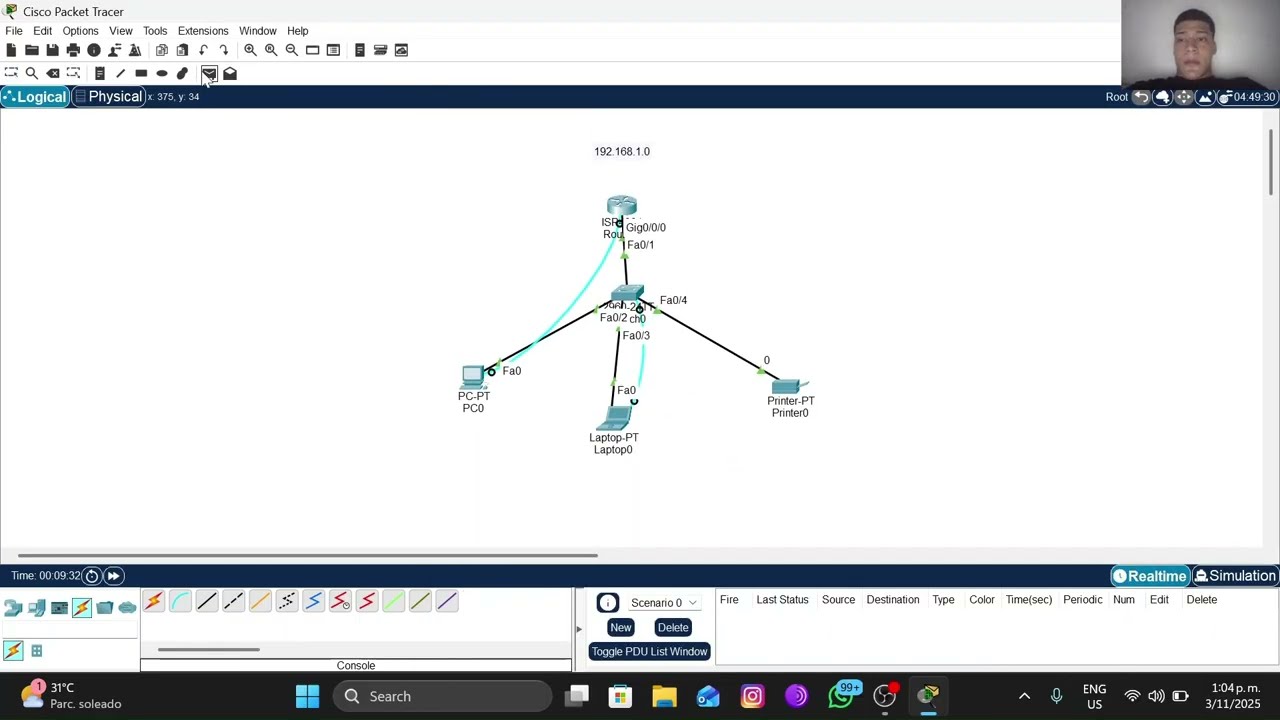Open WhatsApp from taskbar
This screenshot has height=720, width=1280.
coord(841,696)
